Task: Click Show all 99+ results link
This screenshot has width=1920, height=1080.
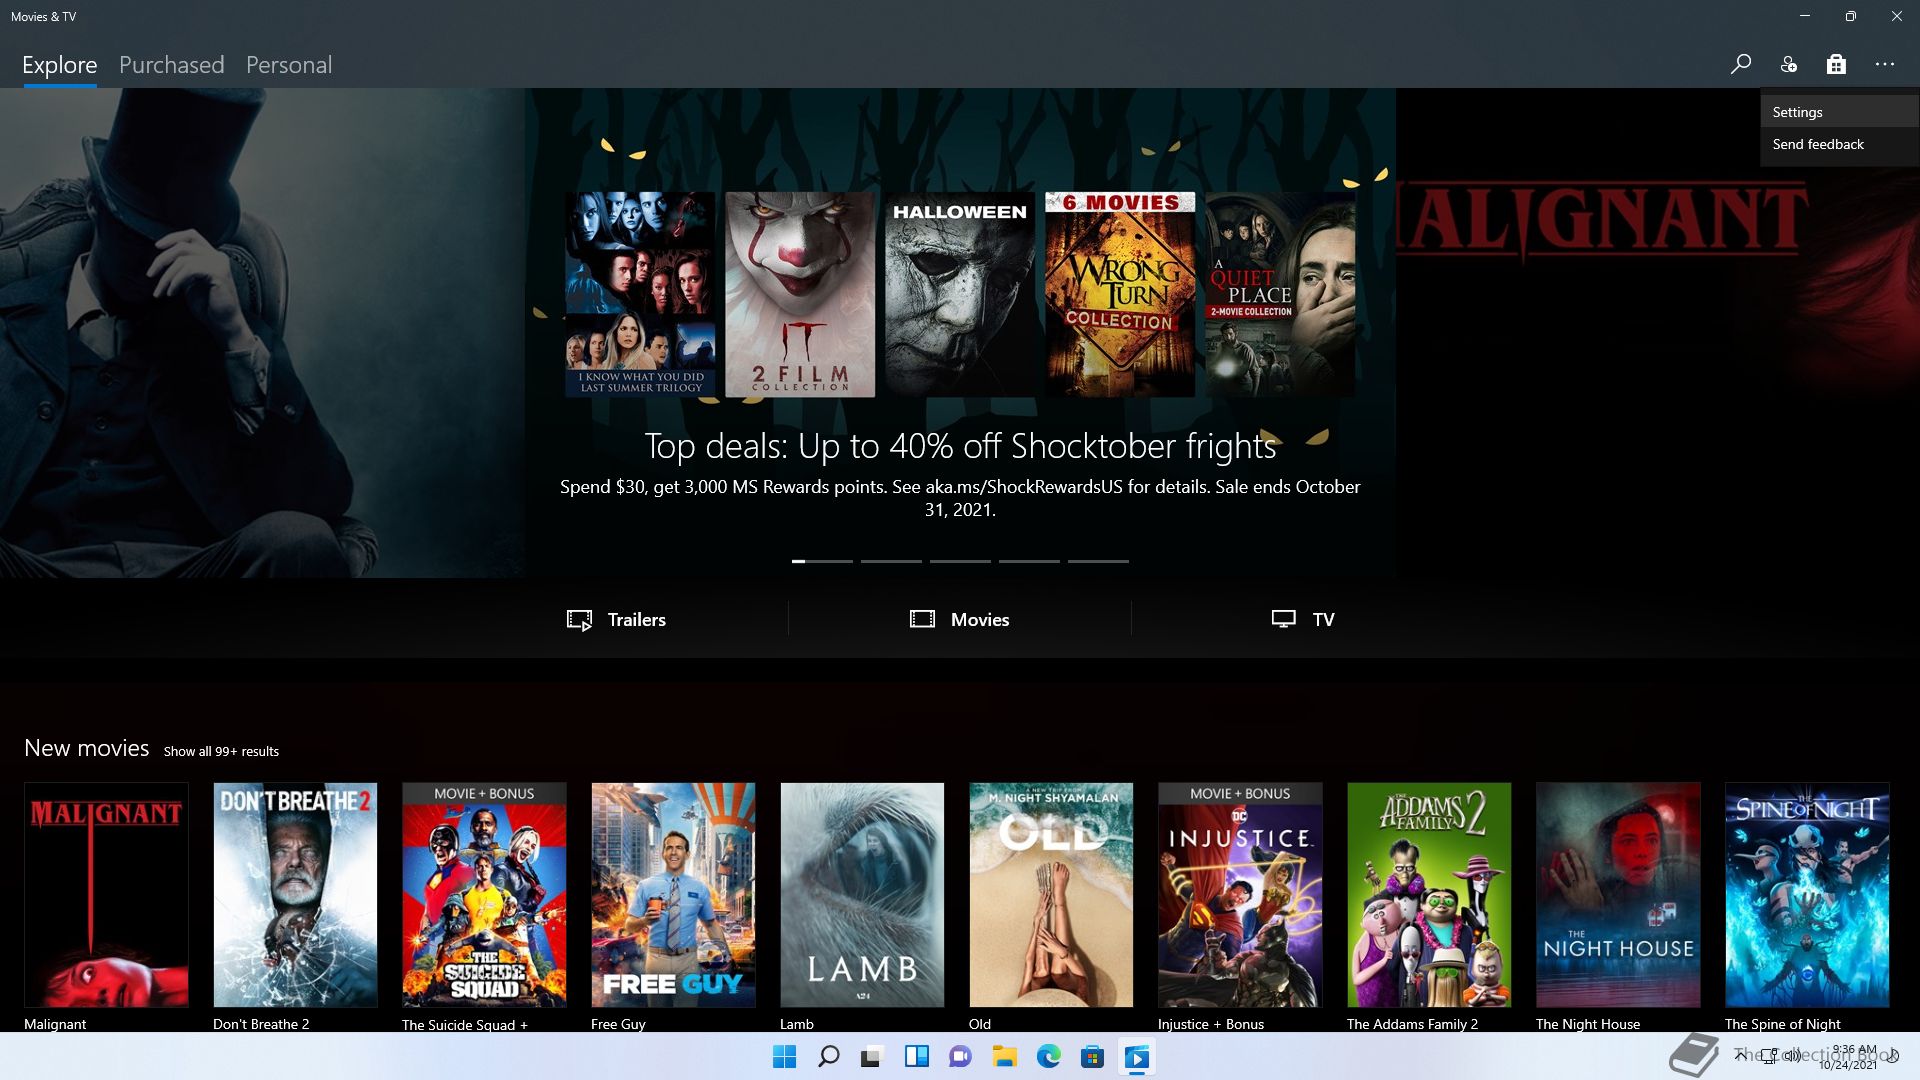Action: click(221, 751)
